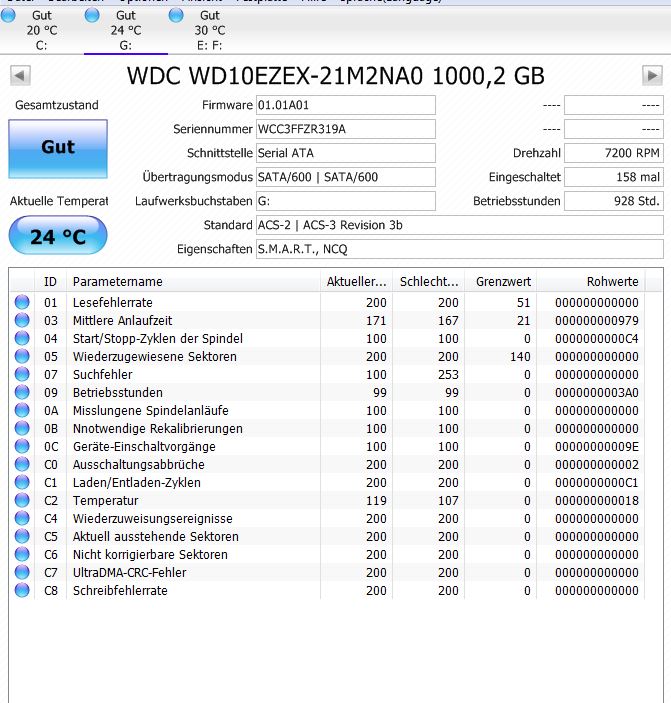Select the Mittlere Anlaufzeit parameter name

(122, 321)
